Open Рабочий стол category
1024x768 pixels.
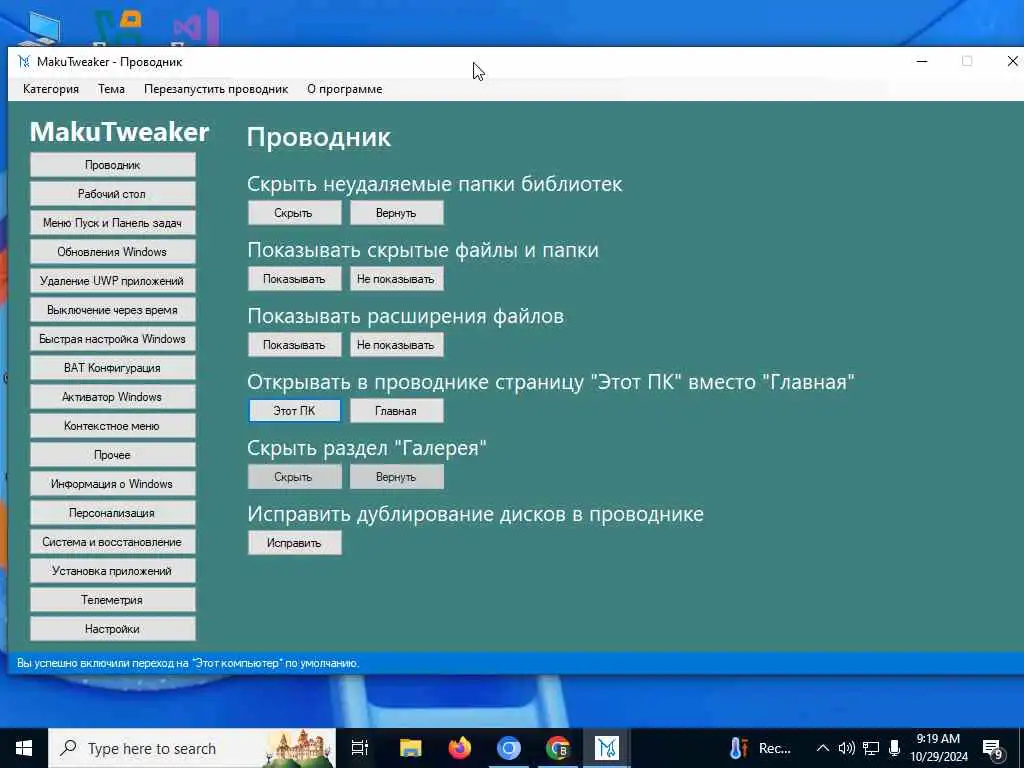pyautogui.click(x=112, y=194)
